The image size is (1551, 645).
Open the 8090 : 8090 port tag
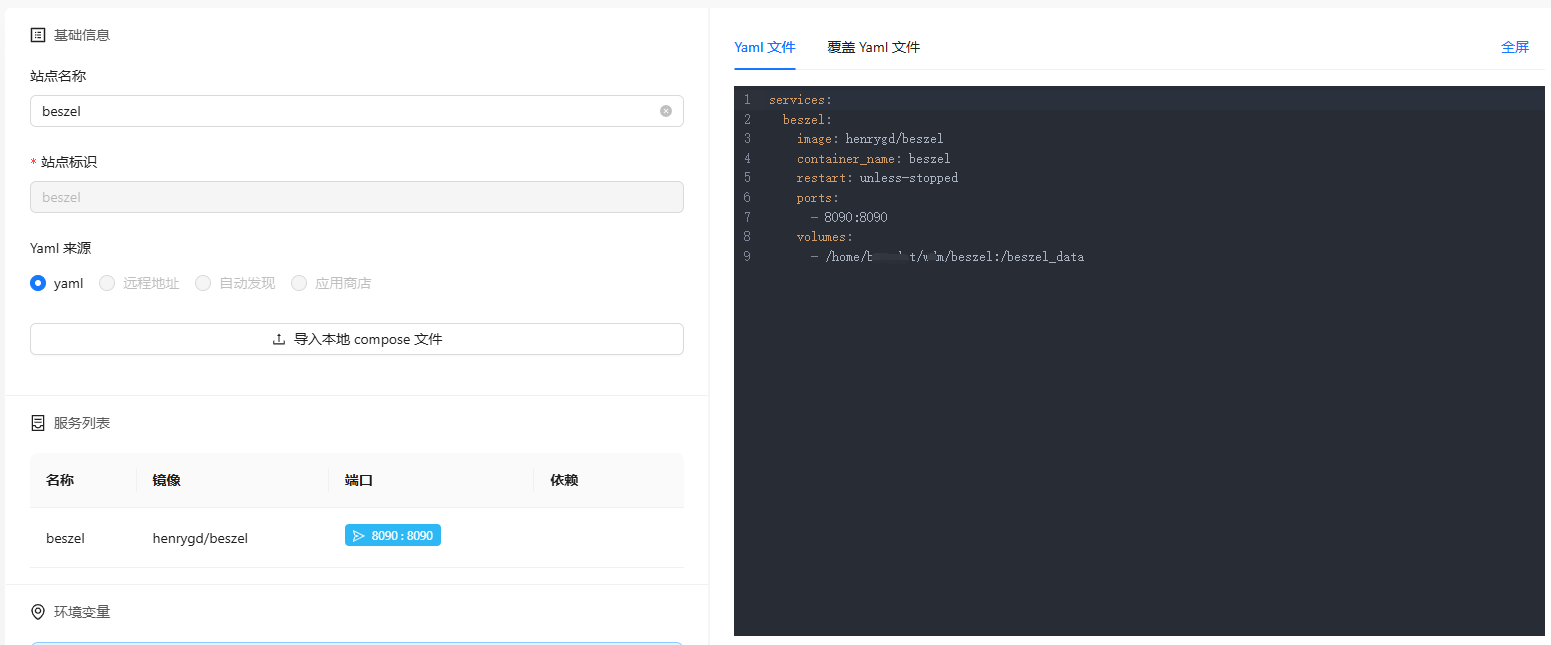click(x=393, y=536)
